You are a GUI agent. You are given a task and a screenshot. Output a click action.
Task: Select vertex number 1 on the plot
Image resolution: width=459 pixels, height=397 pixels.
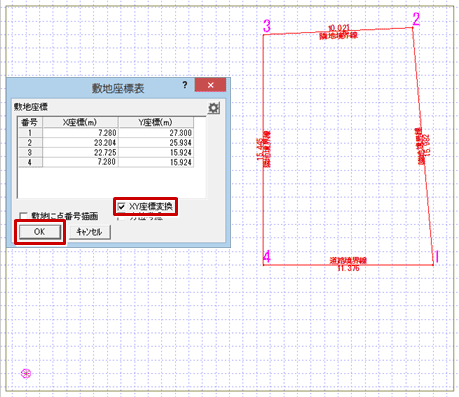coord(437,257)
